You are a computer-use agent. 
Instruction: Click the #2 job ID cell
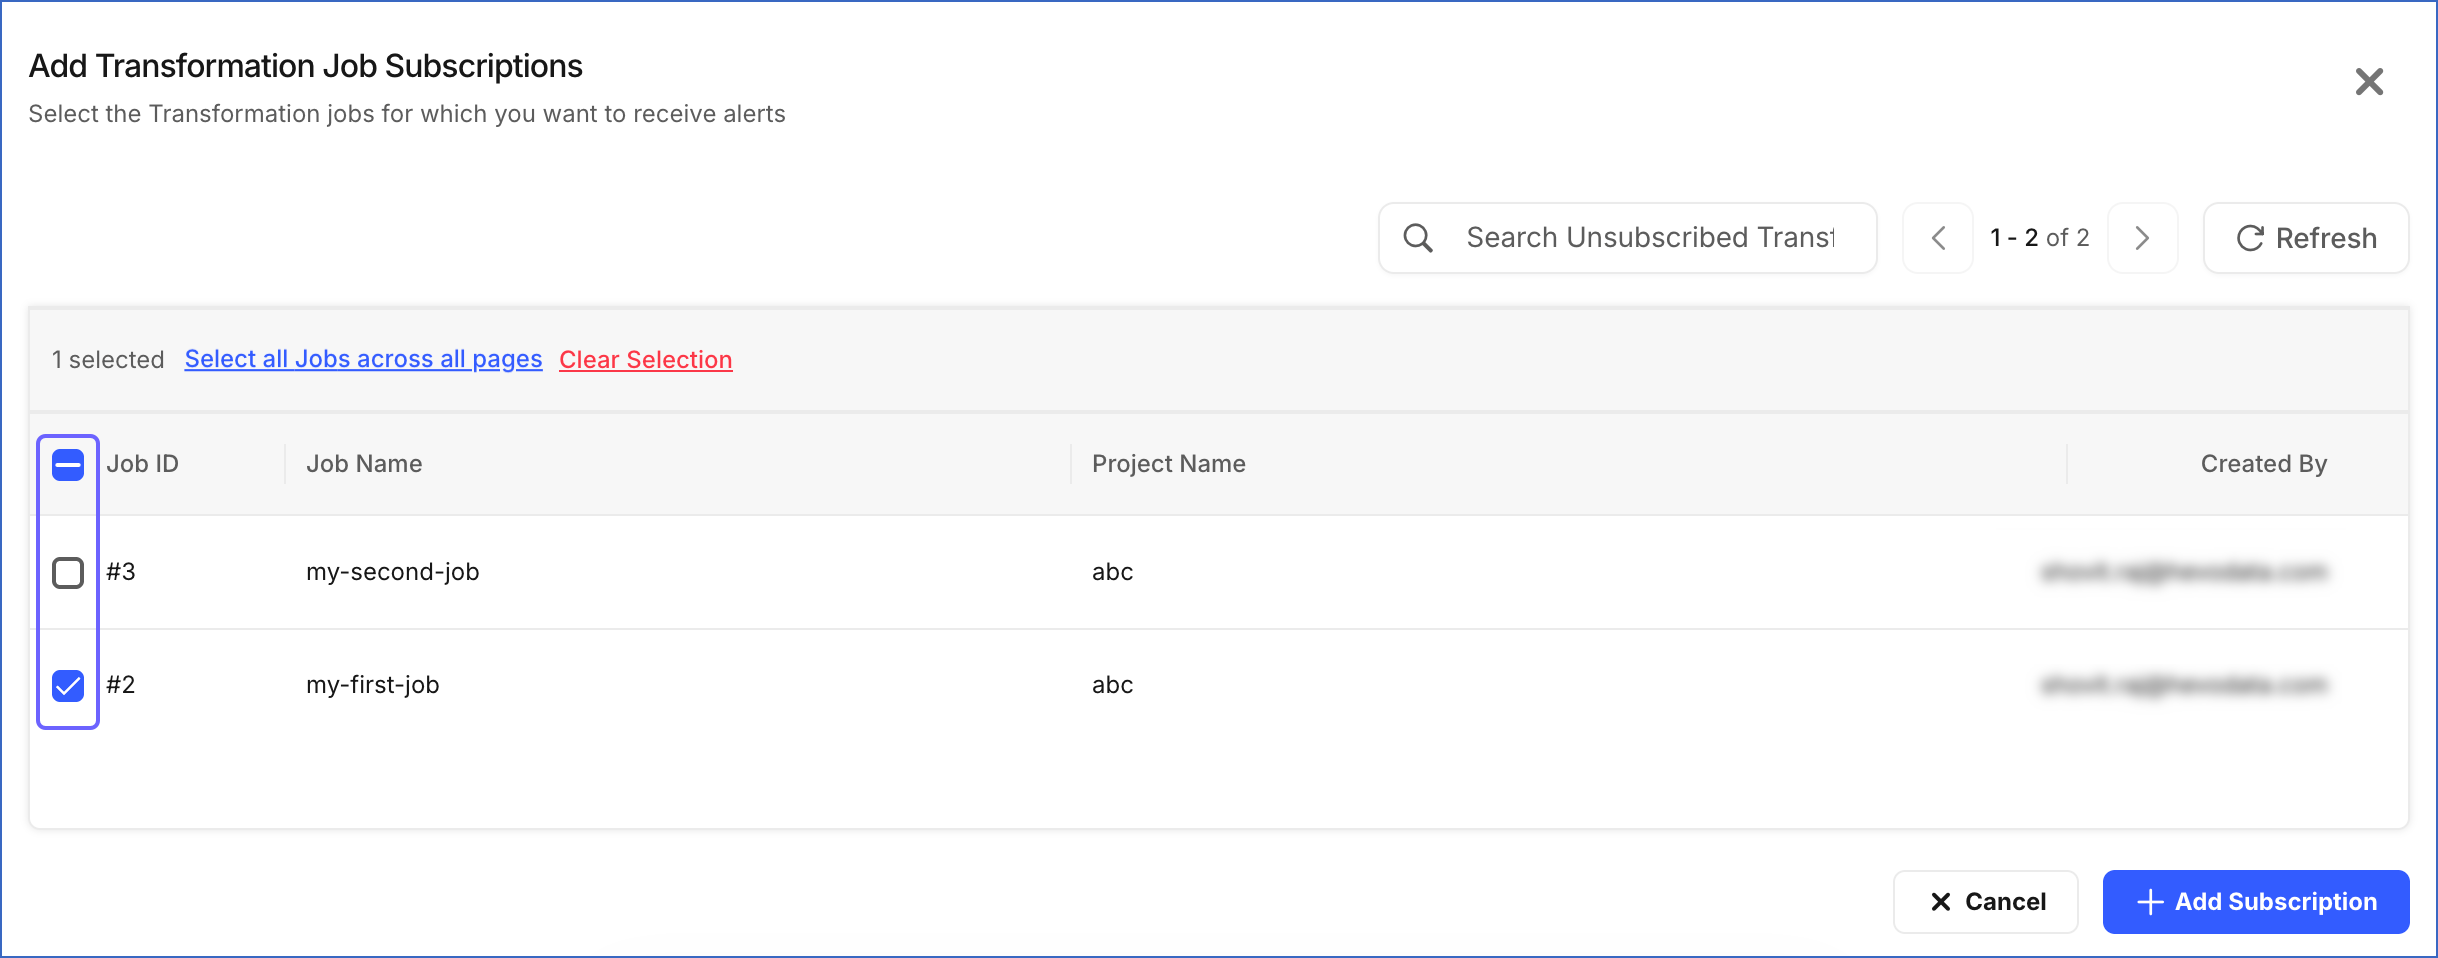(x=121, y=685)
